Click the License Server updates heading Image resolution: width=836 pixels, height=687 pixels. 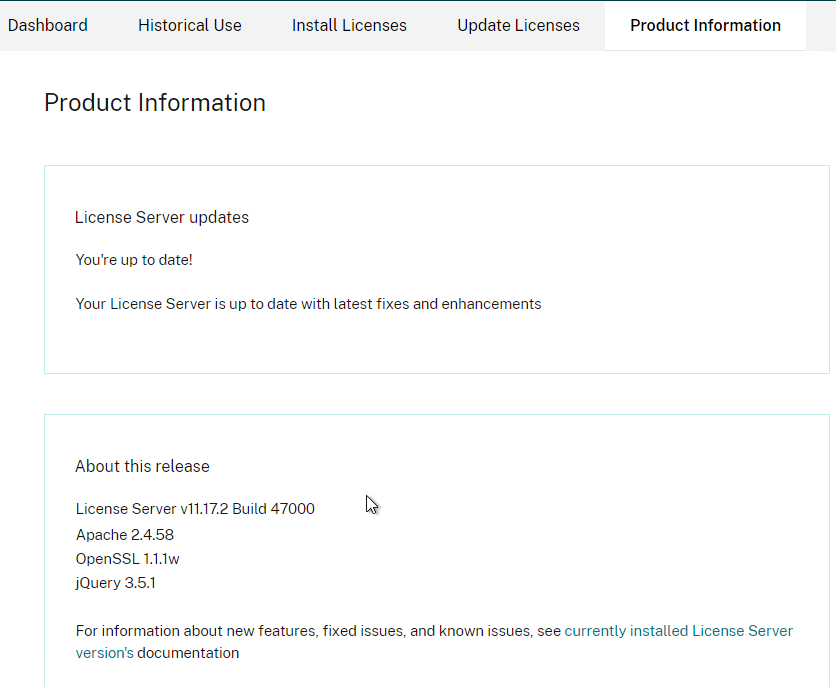click(x=162, y=217)
